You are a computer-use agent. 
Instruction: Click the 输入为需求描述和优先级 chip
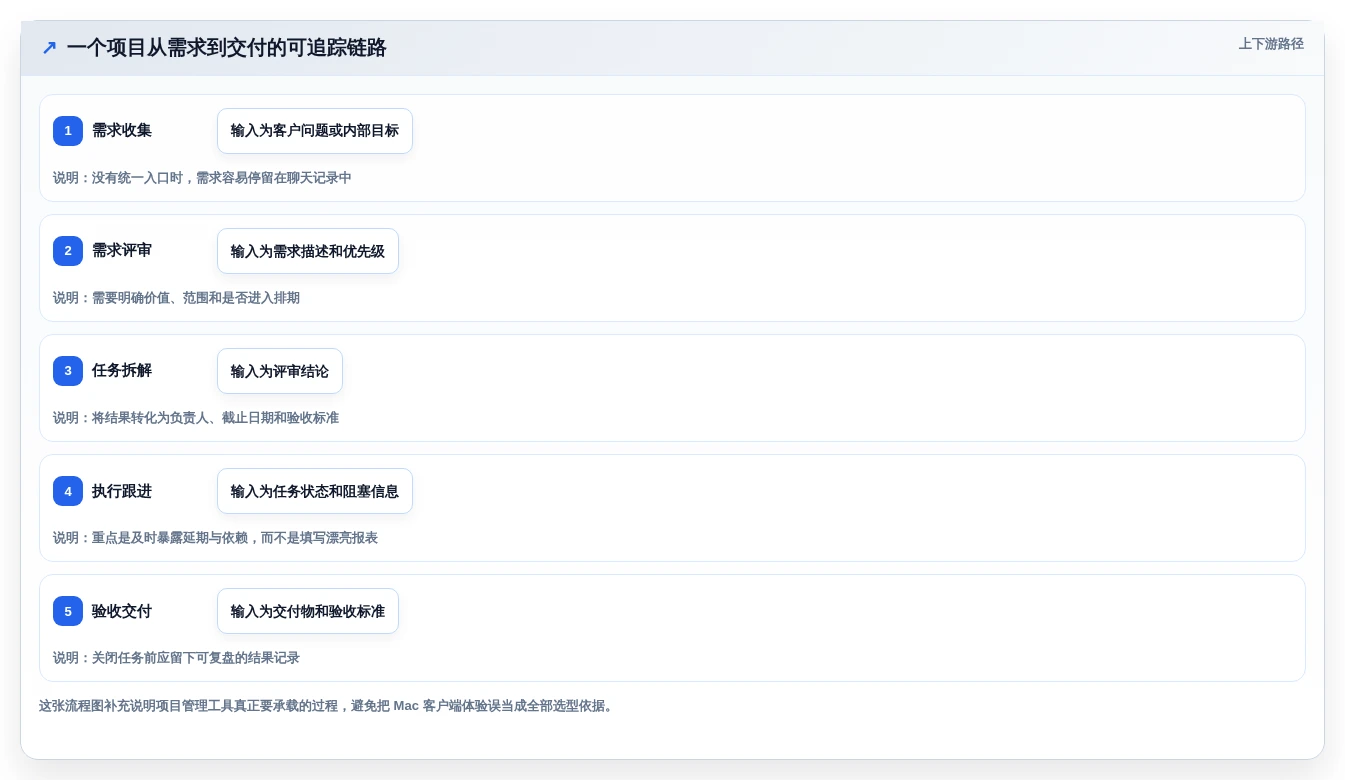point(308,251)
